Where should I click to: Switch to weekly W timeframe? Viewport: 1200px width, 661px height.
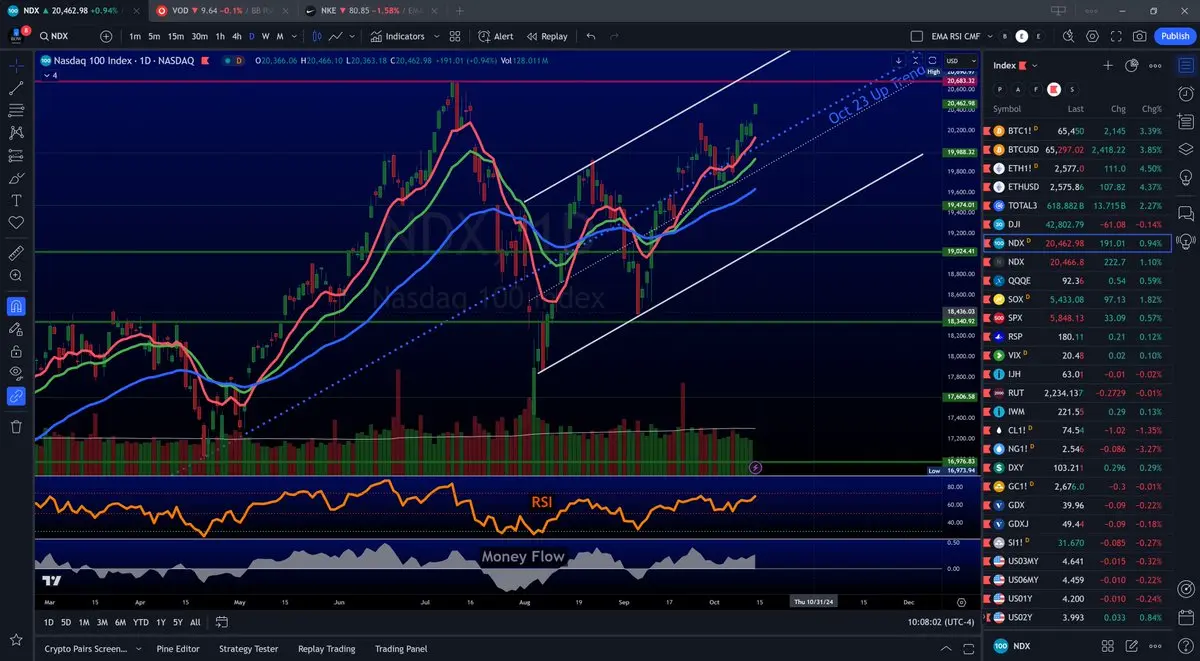(264, 36)
